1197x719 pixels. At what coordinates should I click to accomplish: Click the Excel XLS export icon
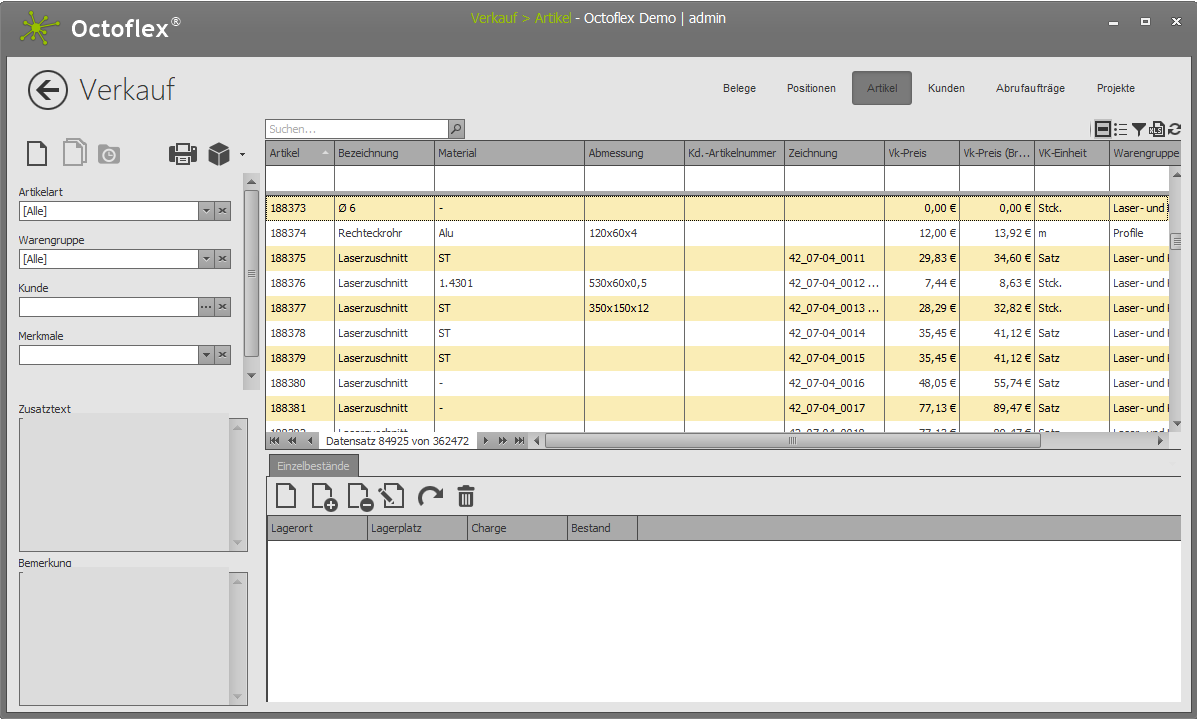coord(1157,129)
